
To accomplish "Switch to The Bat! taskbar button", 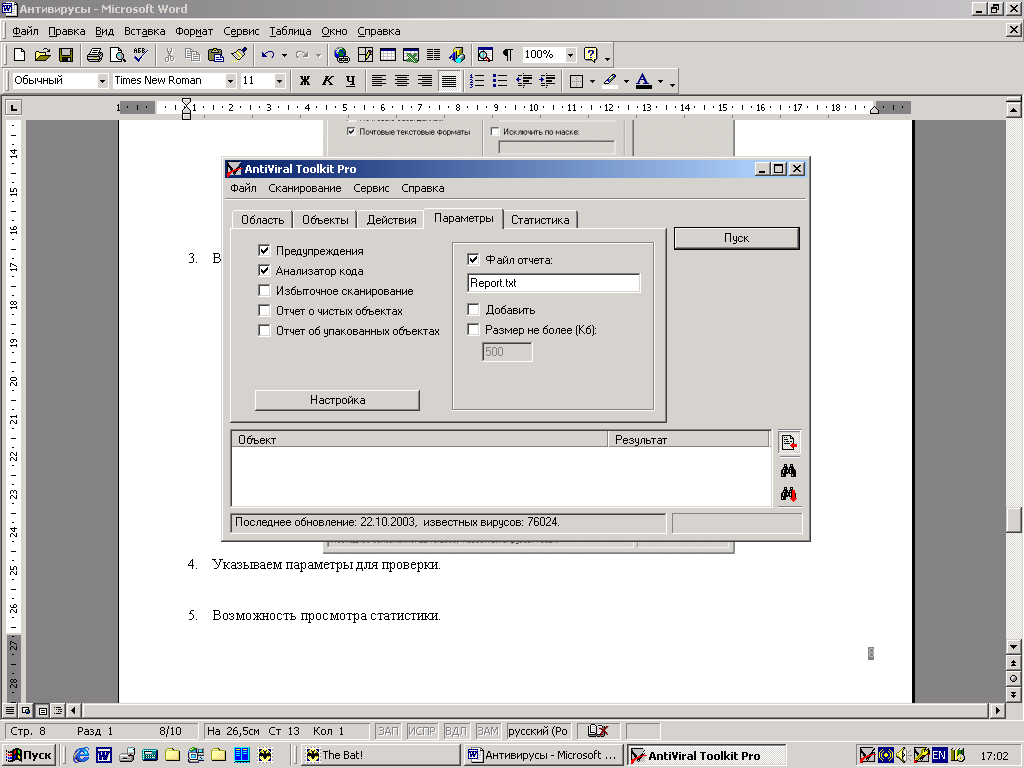I will tap(381, 755).
